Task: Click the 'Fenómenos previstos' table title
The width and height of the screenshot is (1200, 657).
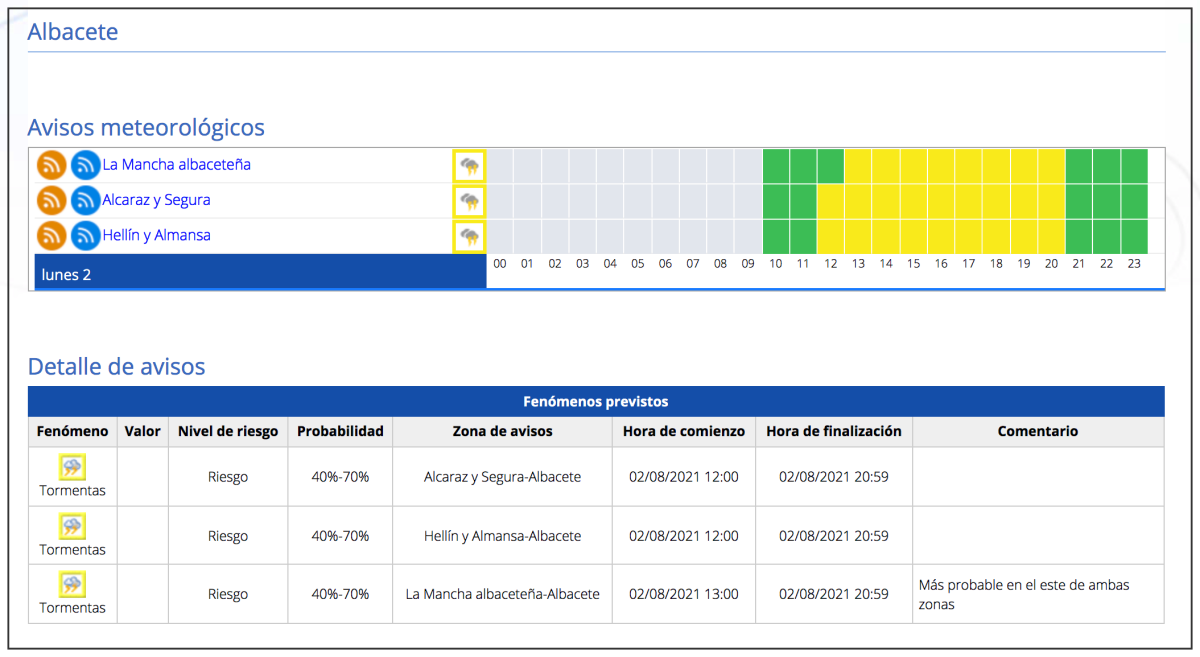Action: point(596,402)
